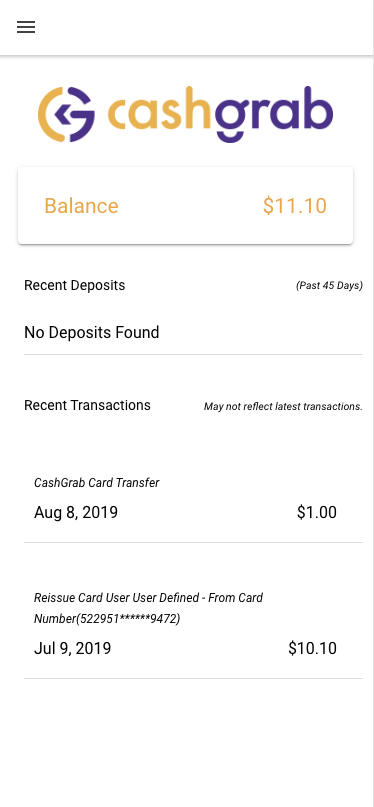Click the Jul 9, 2019 transaction date
This screenshot has width=374, height=807.
pos(73,648)
